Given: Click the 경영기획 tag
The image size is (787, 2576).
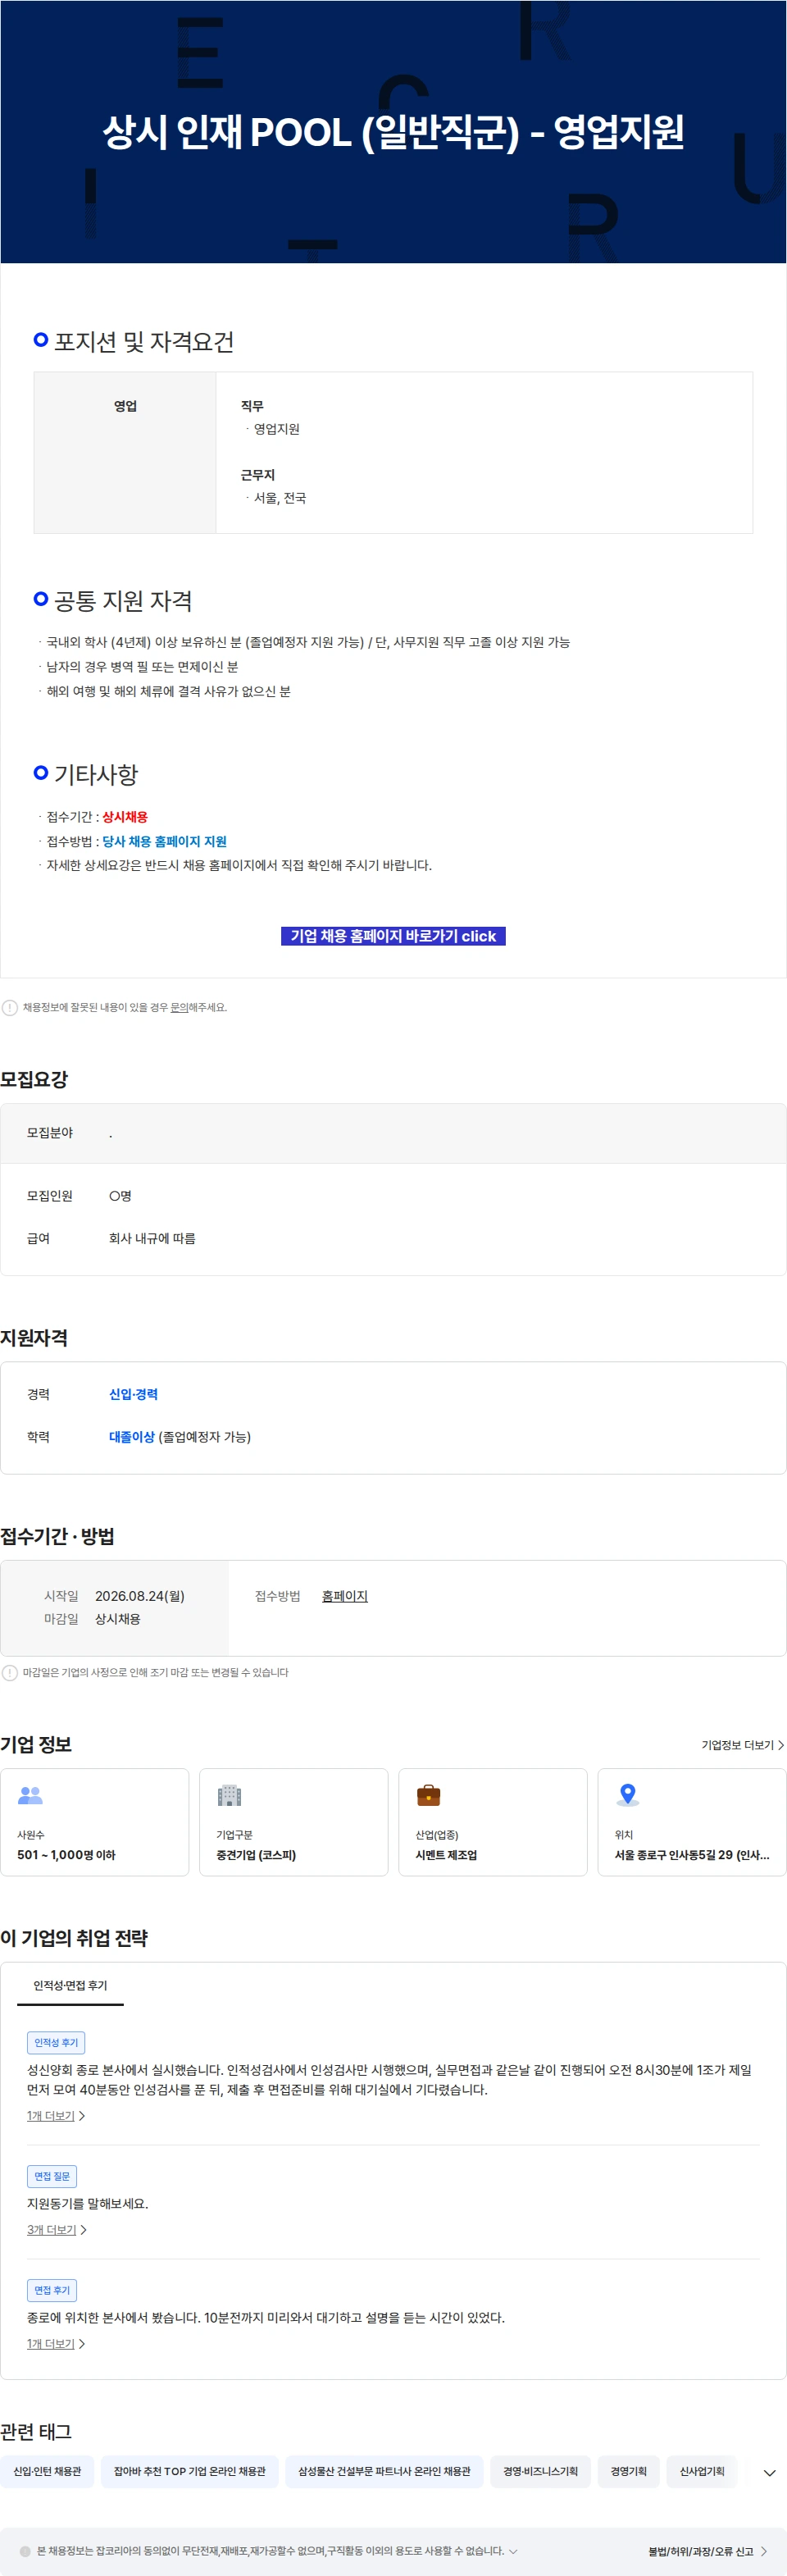Looking at the screenshot, I should pyautogui.click(x=629, y=2471).
